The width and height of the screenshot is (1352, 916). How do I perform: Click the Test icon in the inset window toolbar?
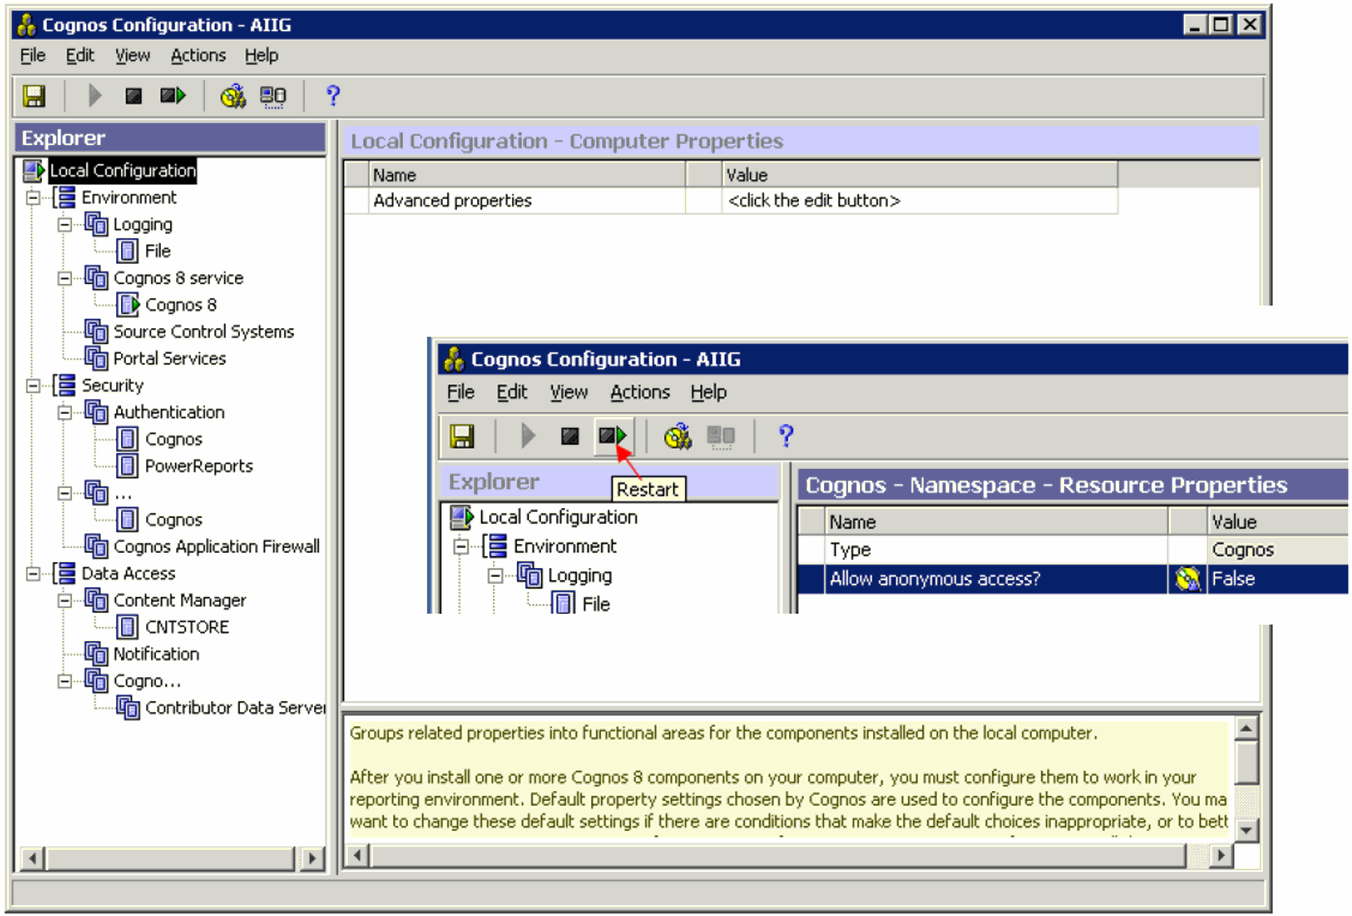coord(678,436)
